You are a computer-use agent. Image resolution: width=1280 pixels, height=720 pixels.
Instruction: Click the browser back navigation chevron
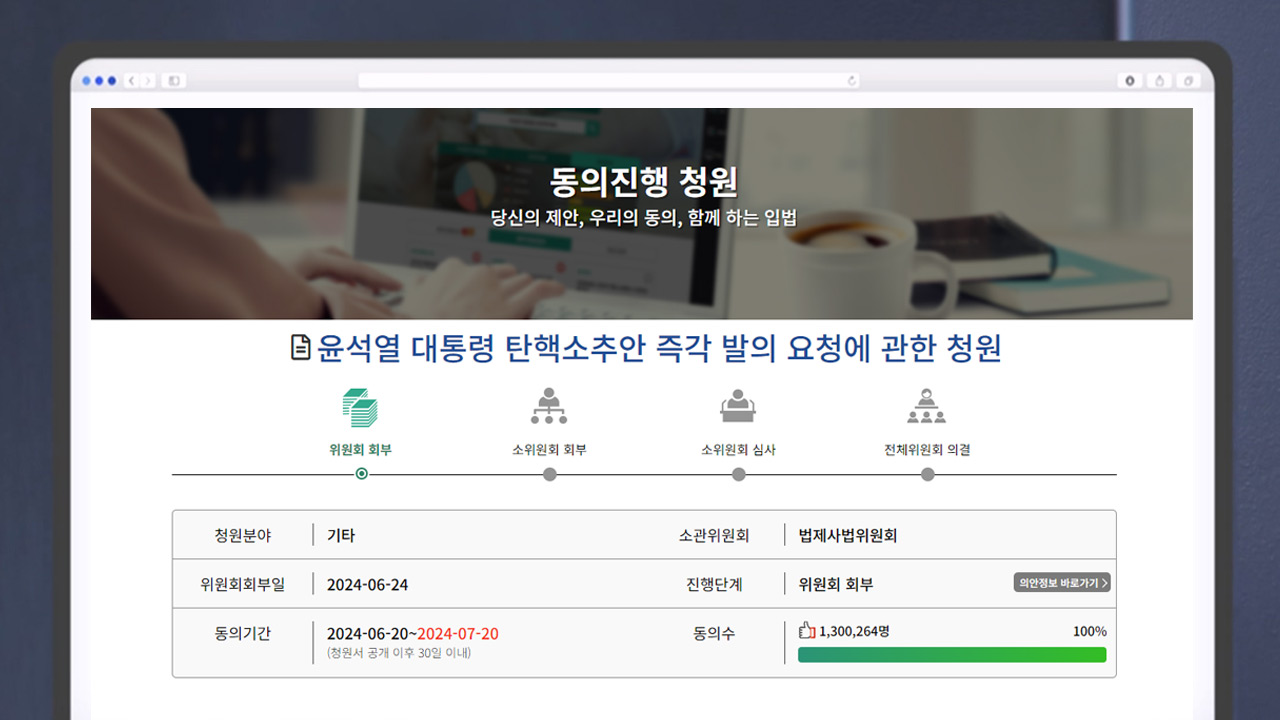click(x=131, y=80)
